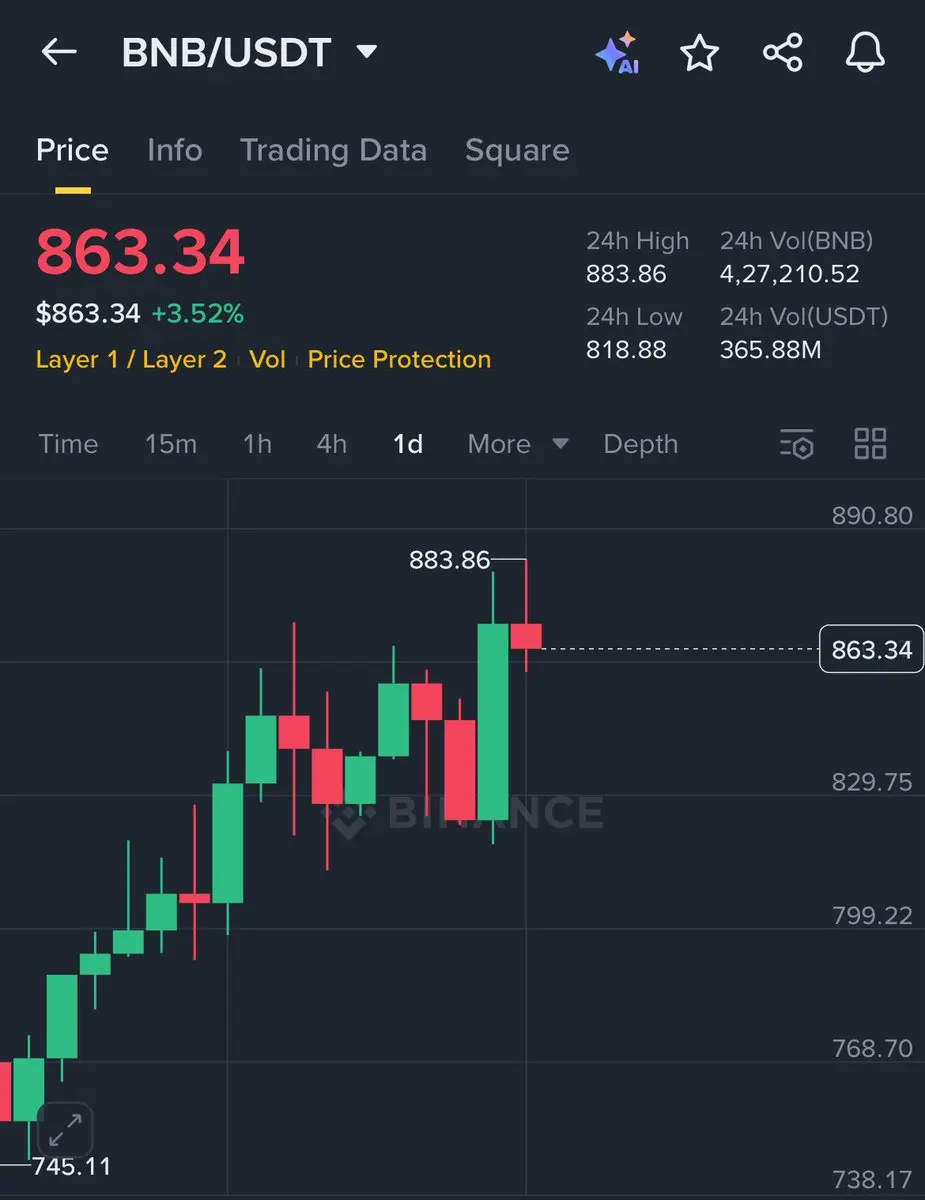Tap the Price Protection link
The height and width of the screenshot is (1200, 925).
click(x=399, y=360)
